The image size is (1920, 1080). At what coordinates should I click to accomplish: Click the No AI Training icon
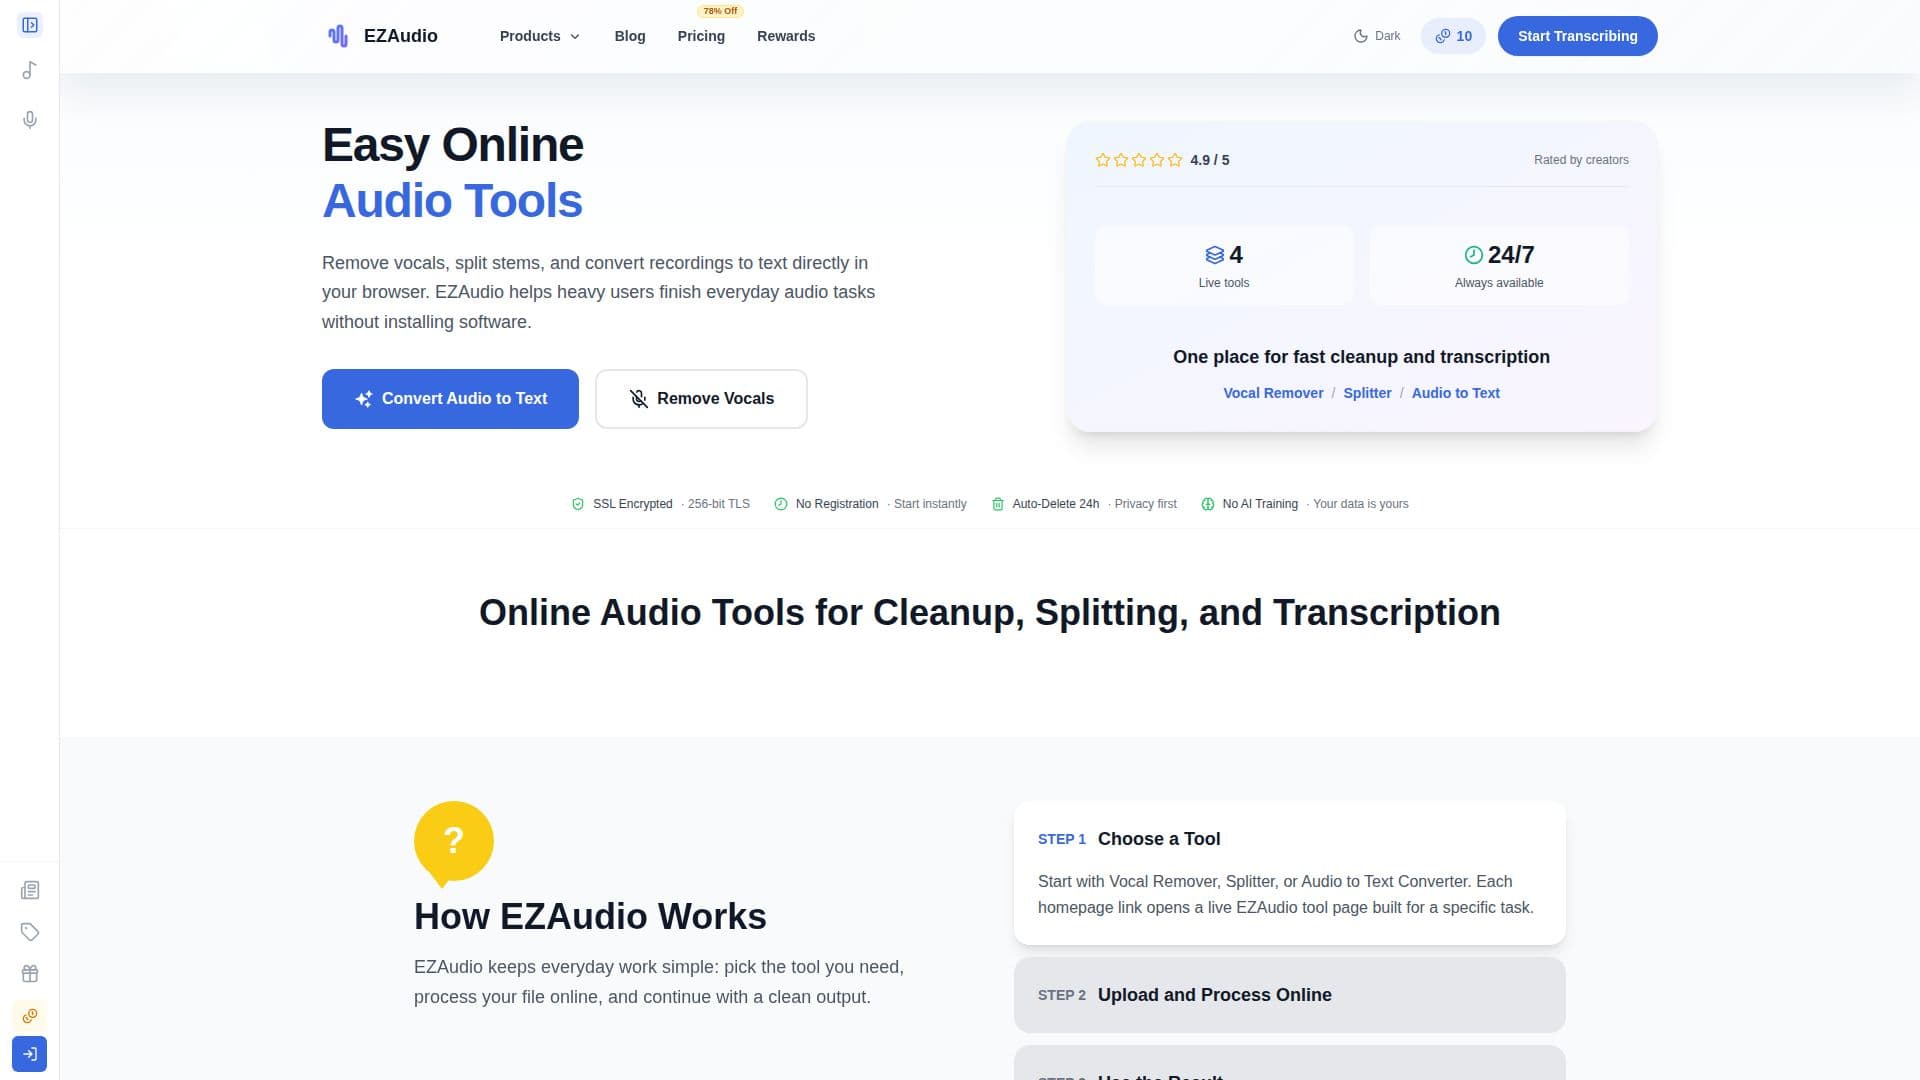coord(1207,504)
